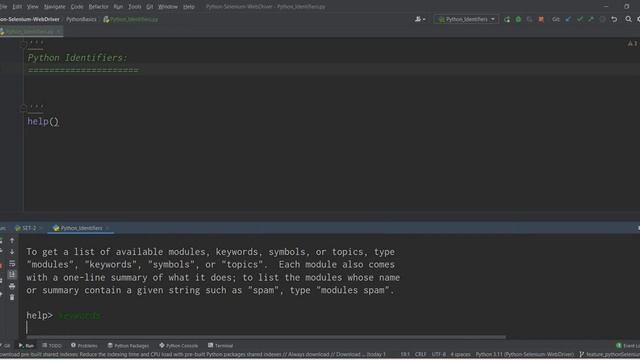Click the green Git Commit checkmark
This screenshot has height=360, width=640.
[580, 19]
